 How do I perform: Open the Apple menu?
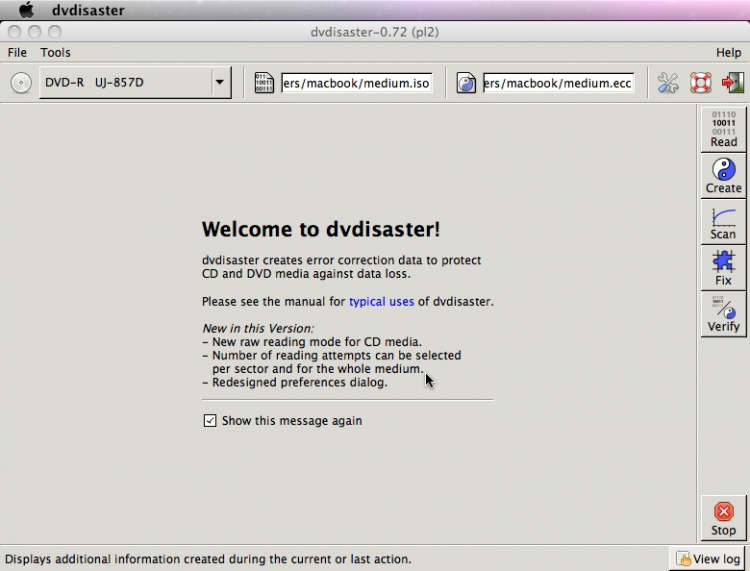click(26, 10)
